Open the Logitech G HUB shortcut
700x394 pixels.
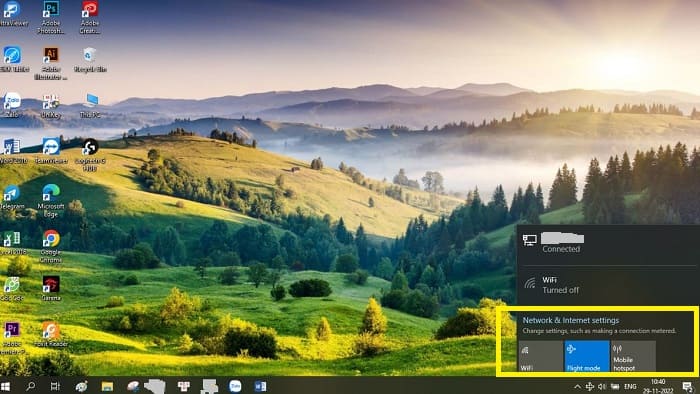90,155
